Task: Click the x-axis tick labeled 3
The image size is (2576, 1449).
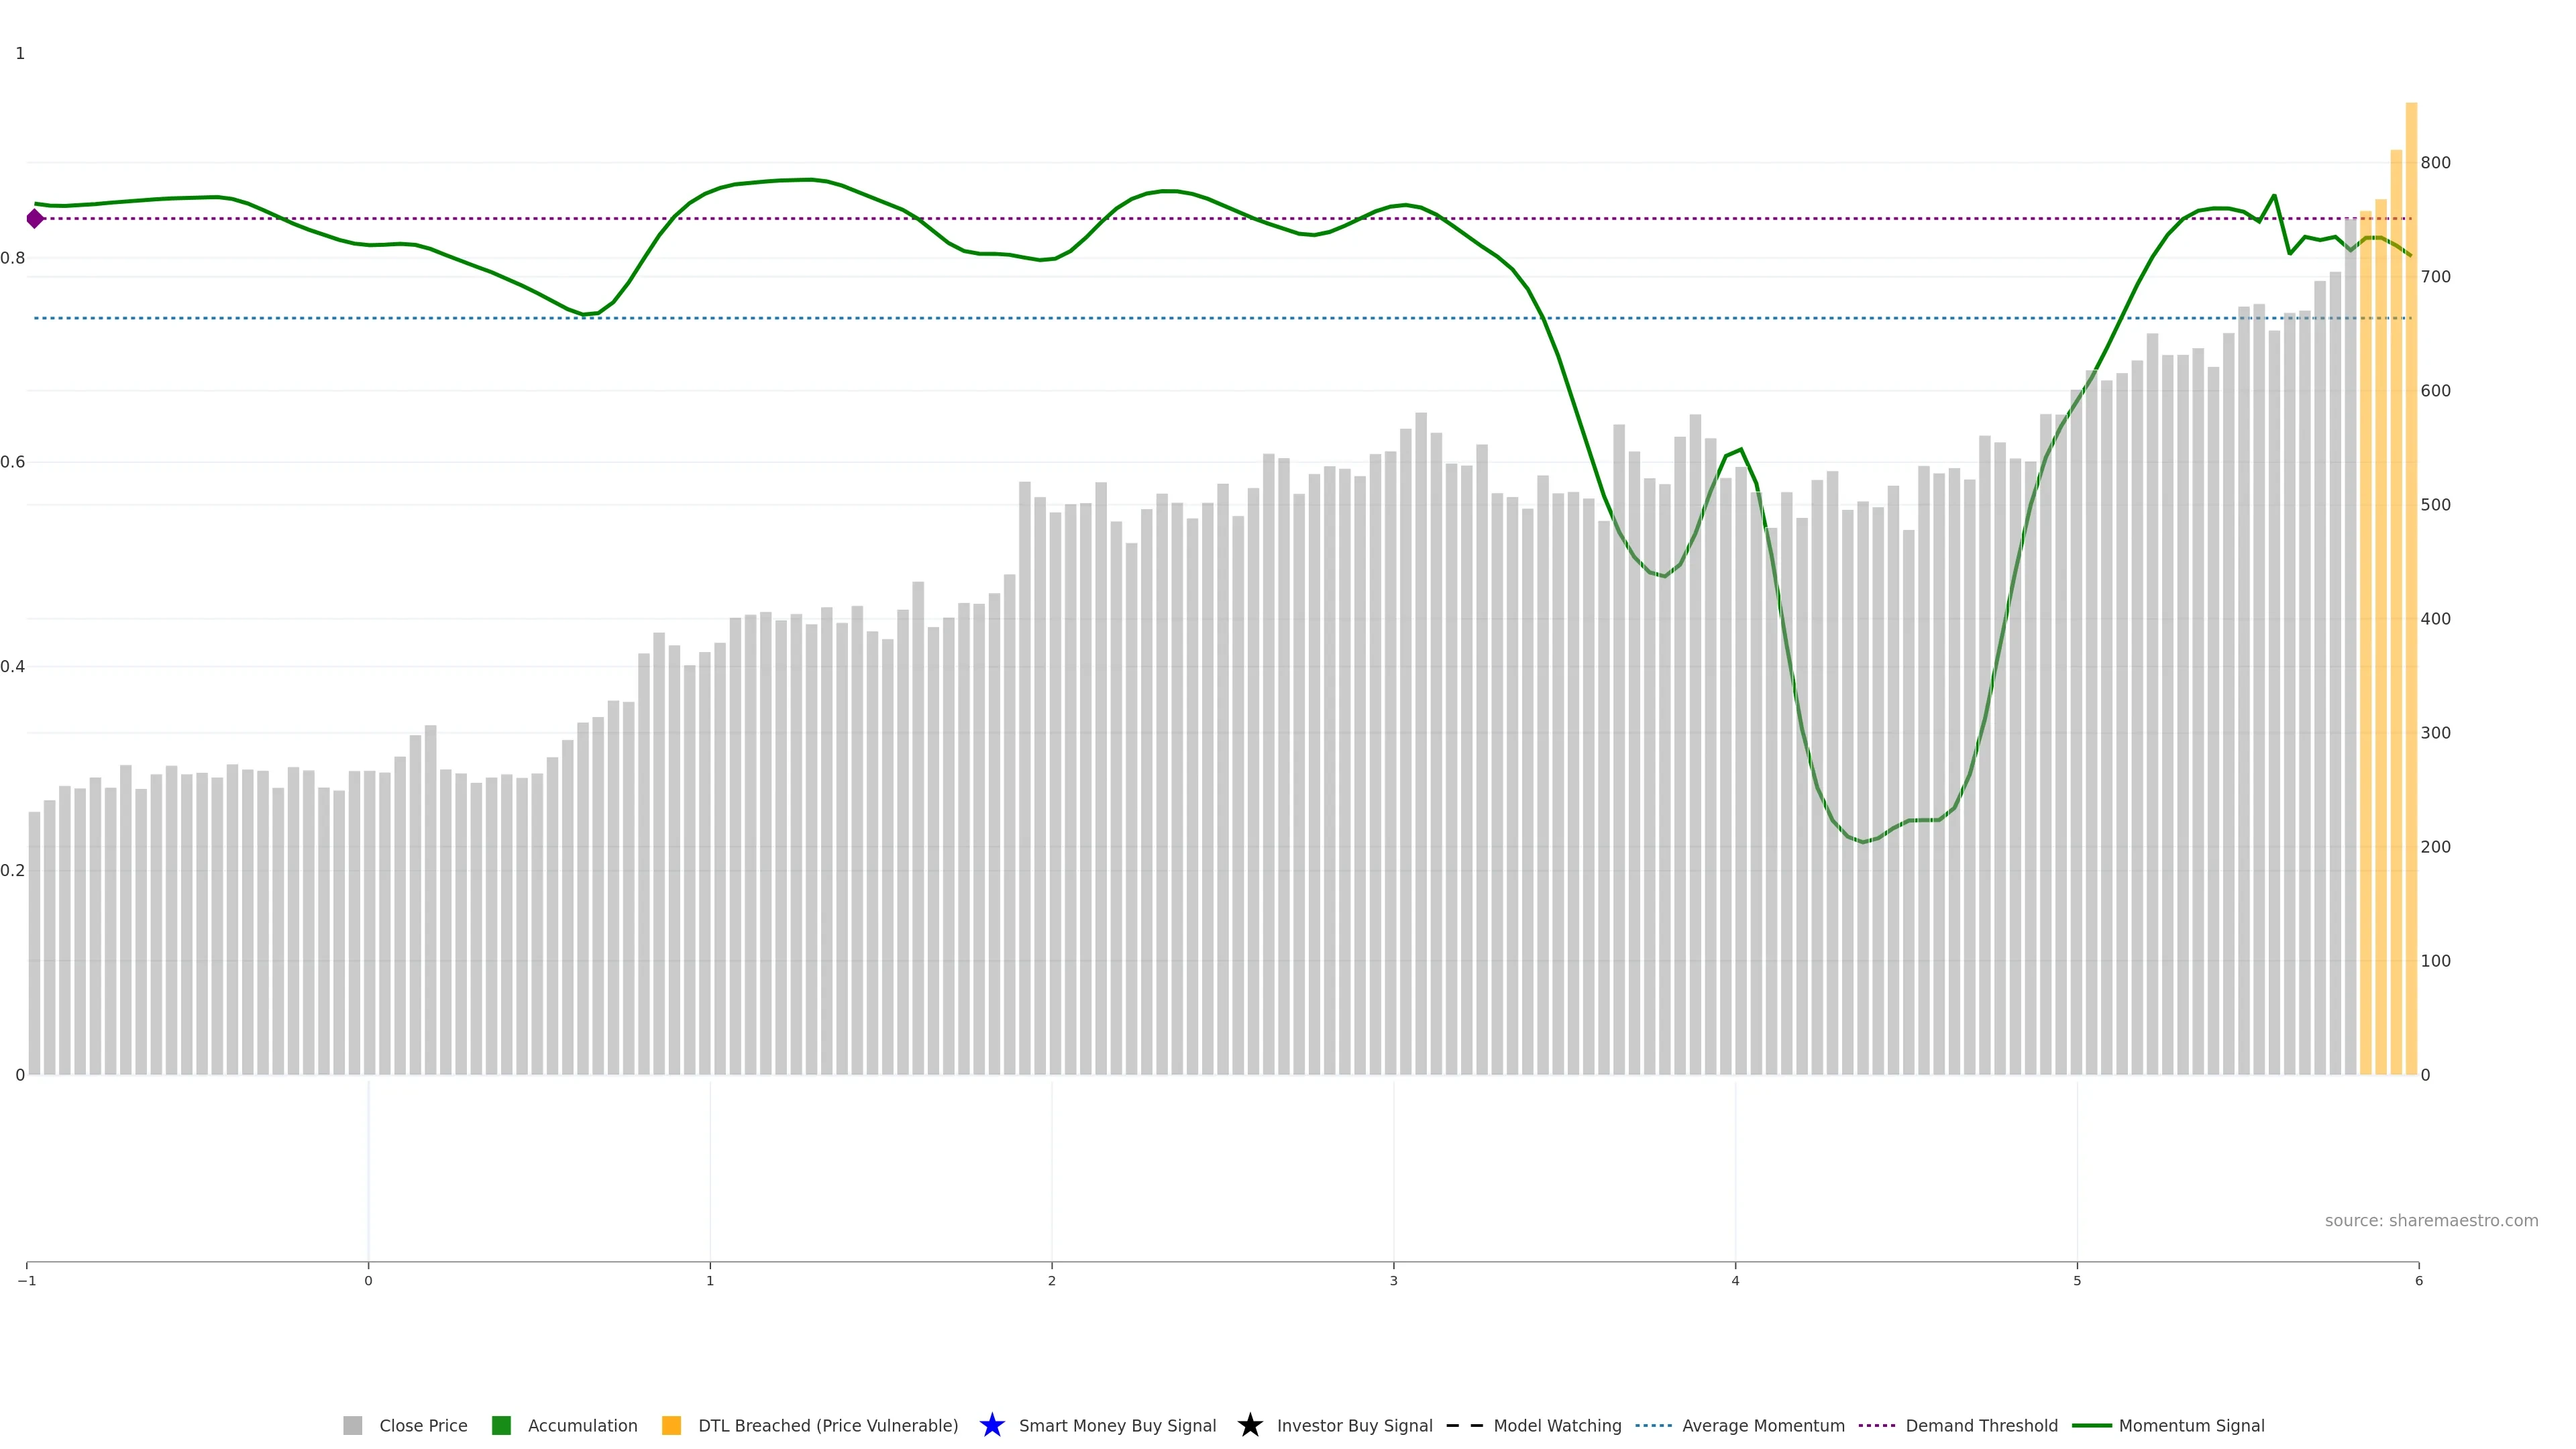Action: tap(1393, 1281)
